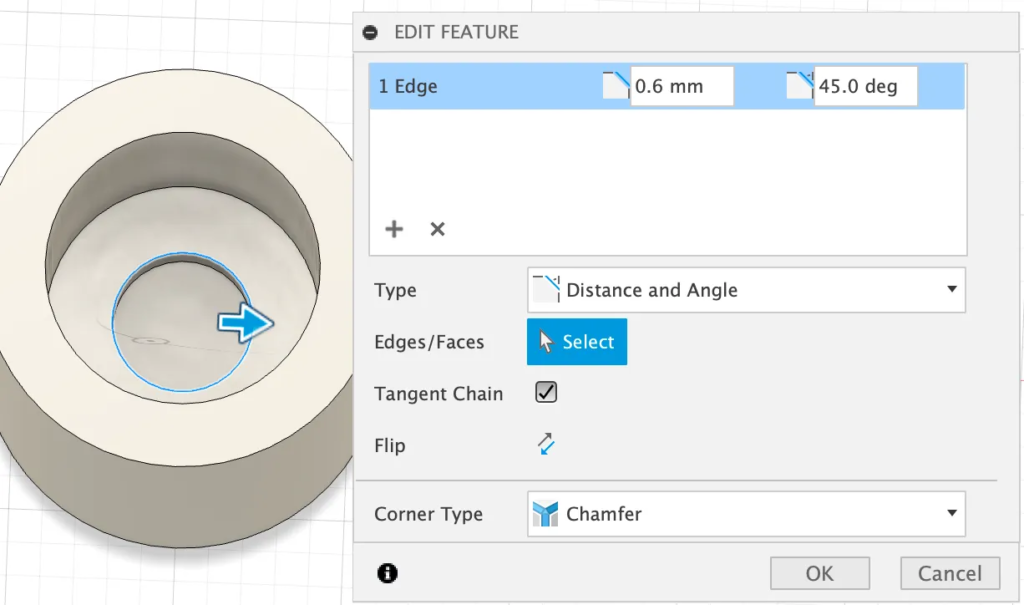Click the chamfer distance icon beside 0.6 mm
Viewport: 1024px width, 605px height.
[x=616, y=86]
